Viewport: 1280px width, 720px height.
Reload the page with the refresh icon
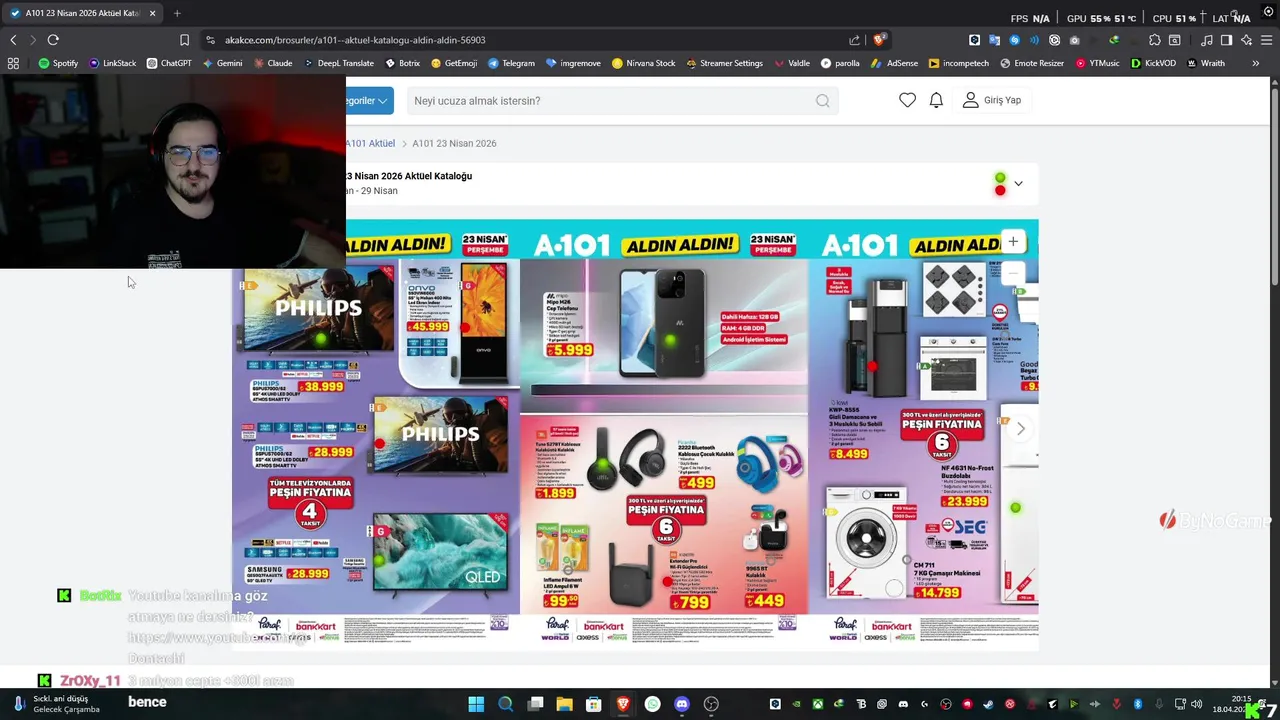tap(53, 40)
